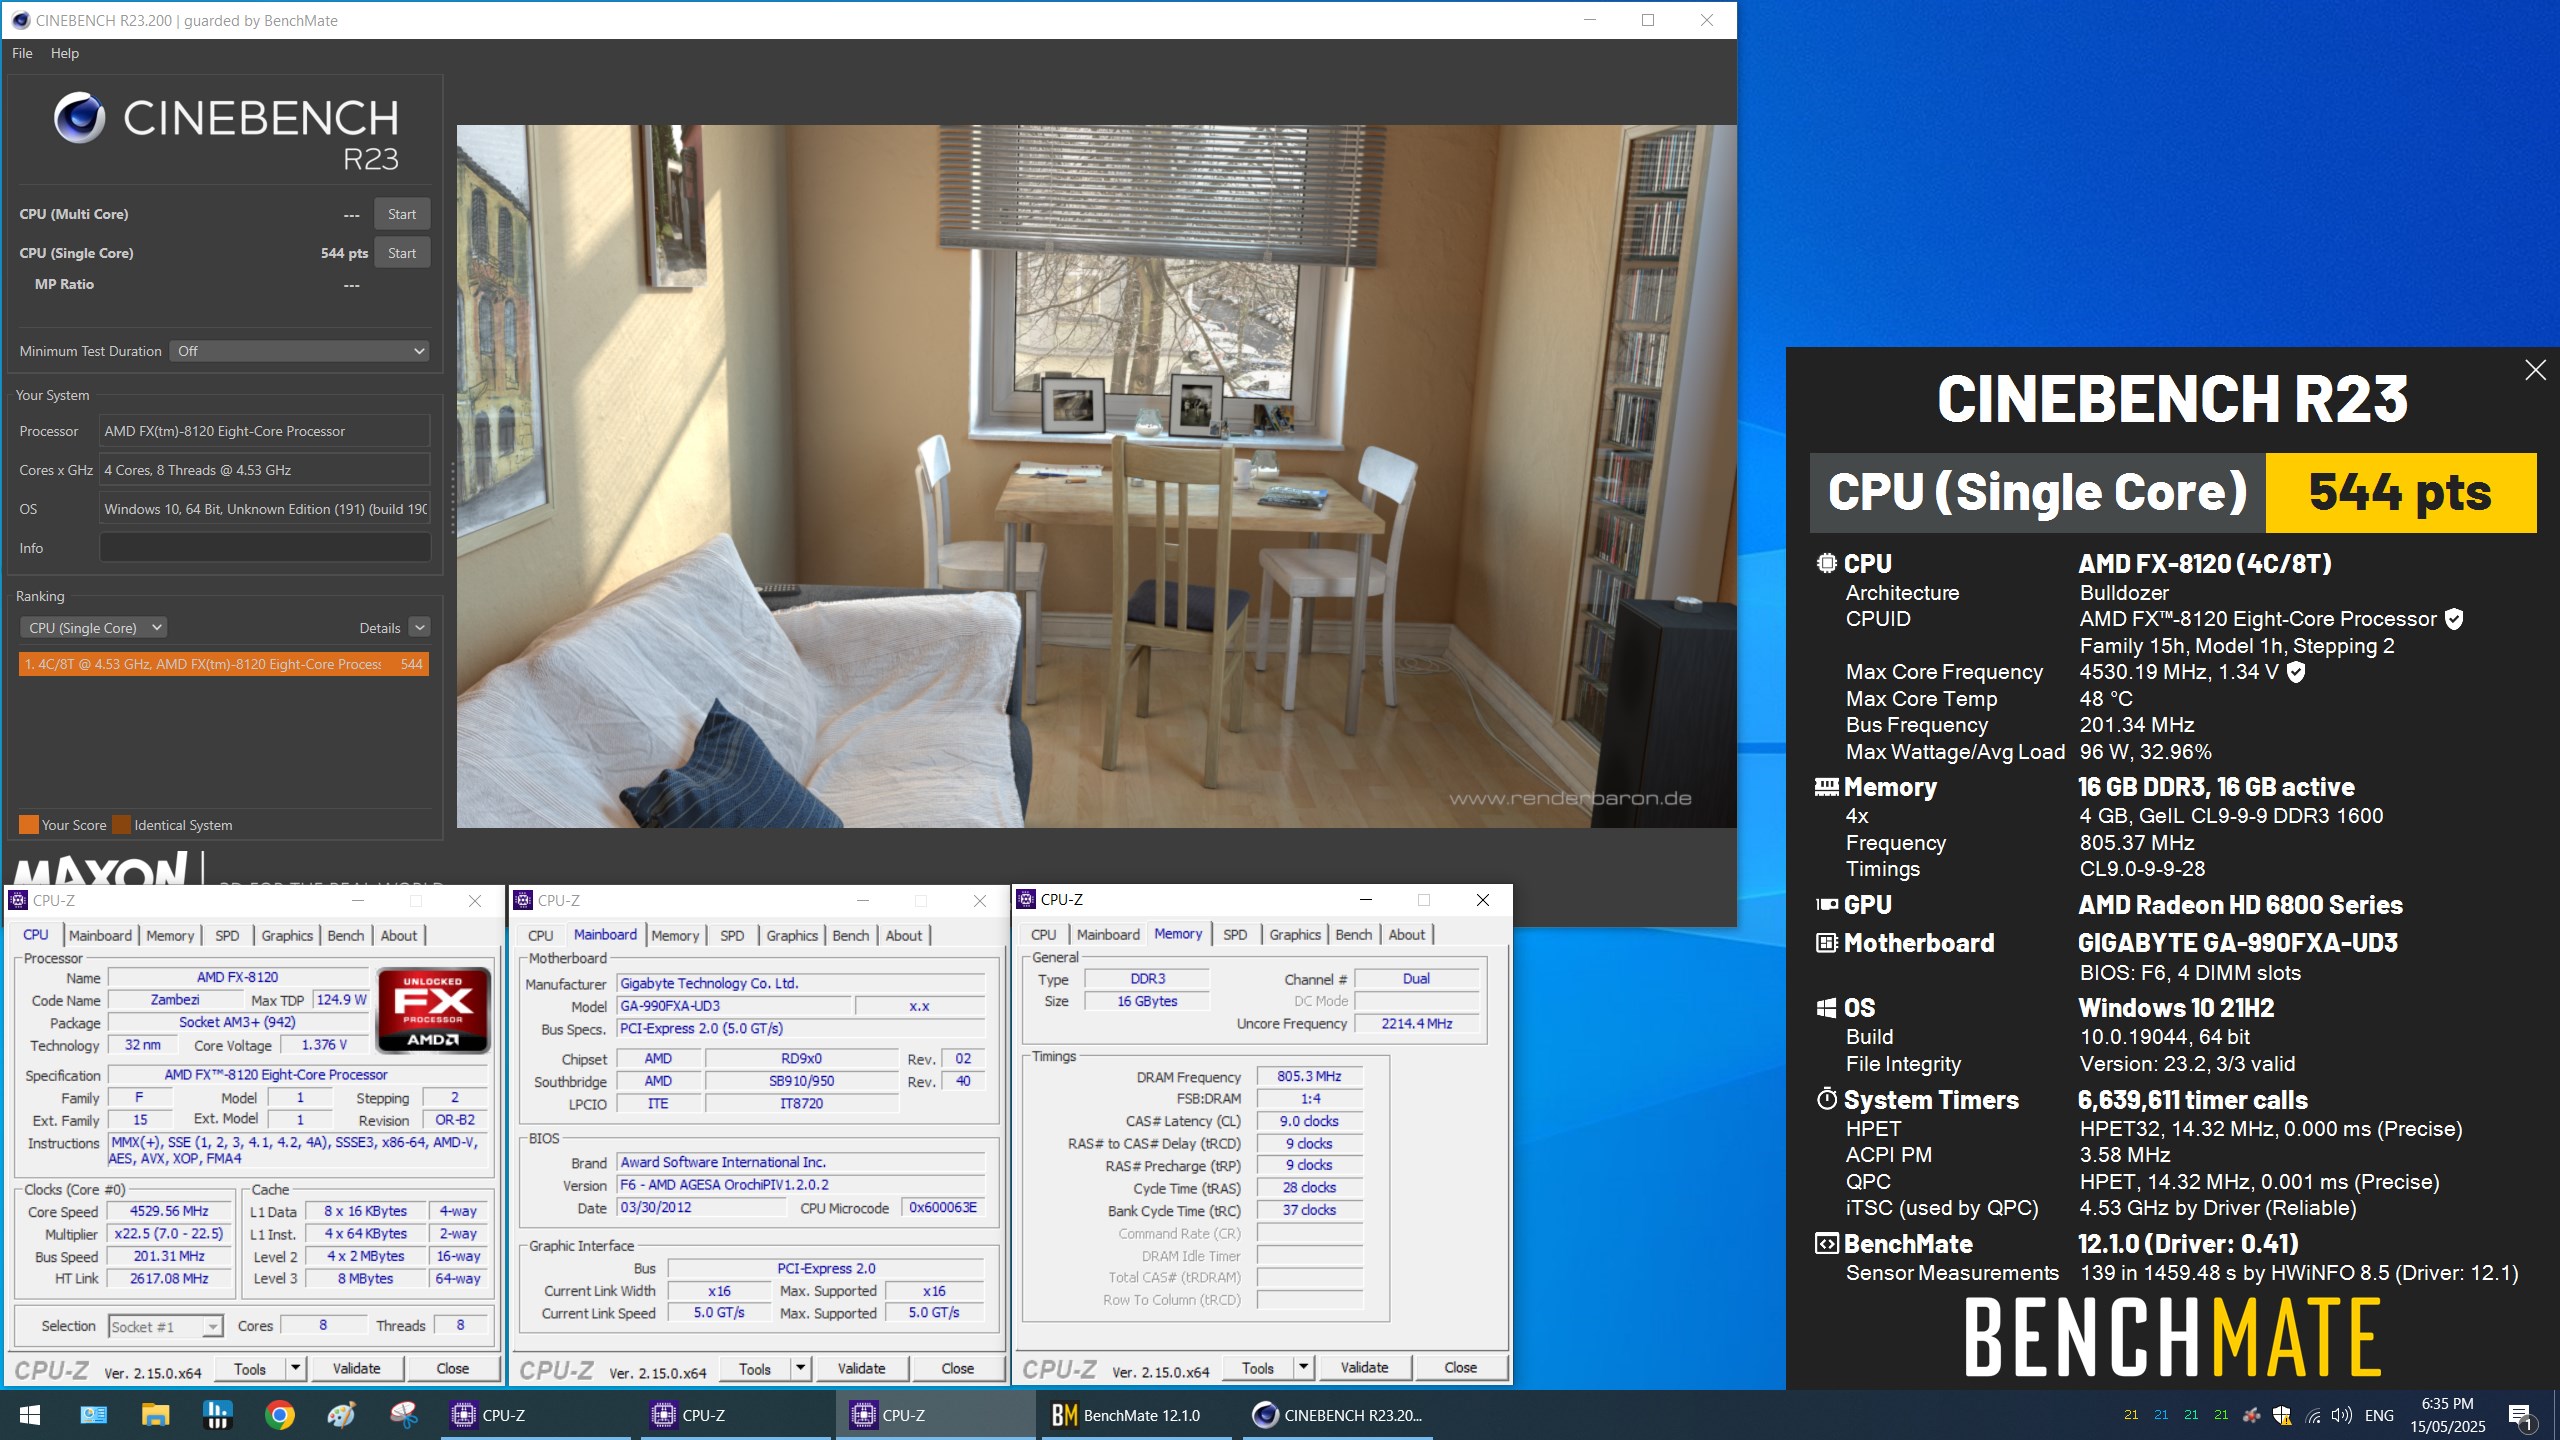Click the verified shield next to CPUID name
This screenshot has width=2560, height=1440.
2453,619
